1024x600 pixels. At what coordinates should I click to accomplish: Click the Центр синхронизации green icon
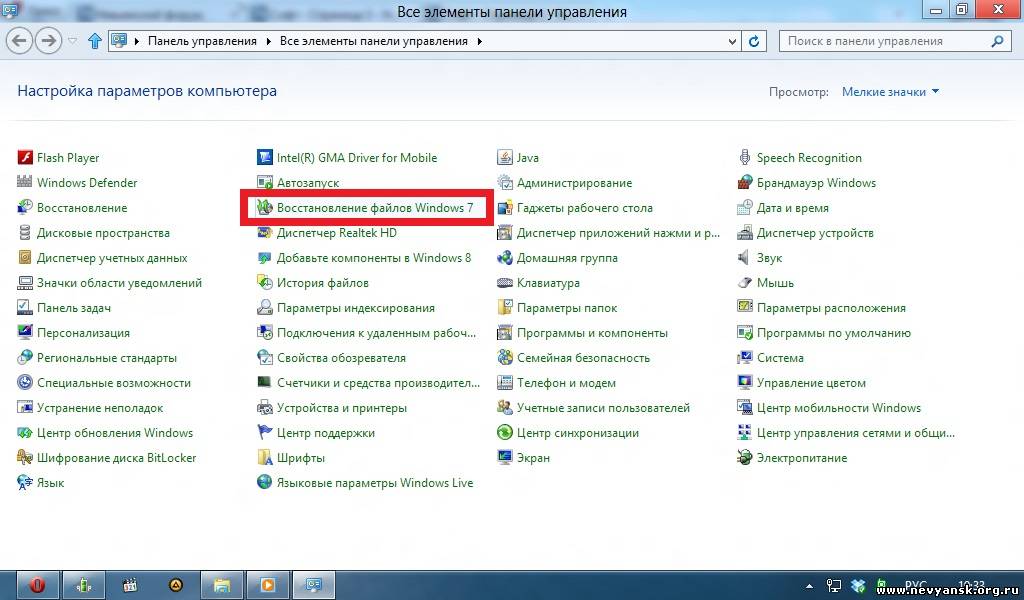pos(505,432)
